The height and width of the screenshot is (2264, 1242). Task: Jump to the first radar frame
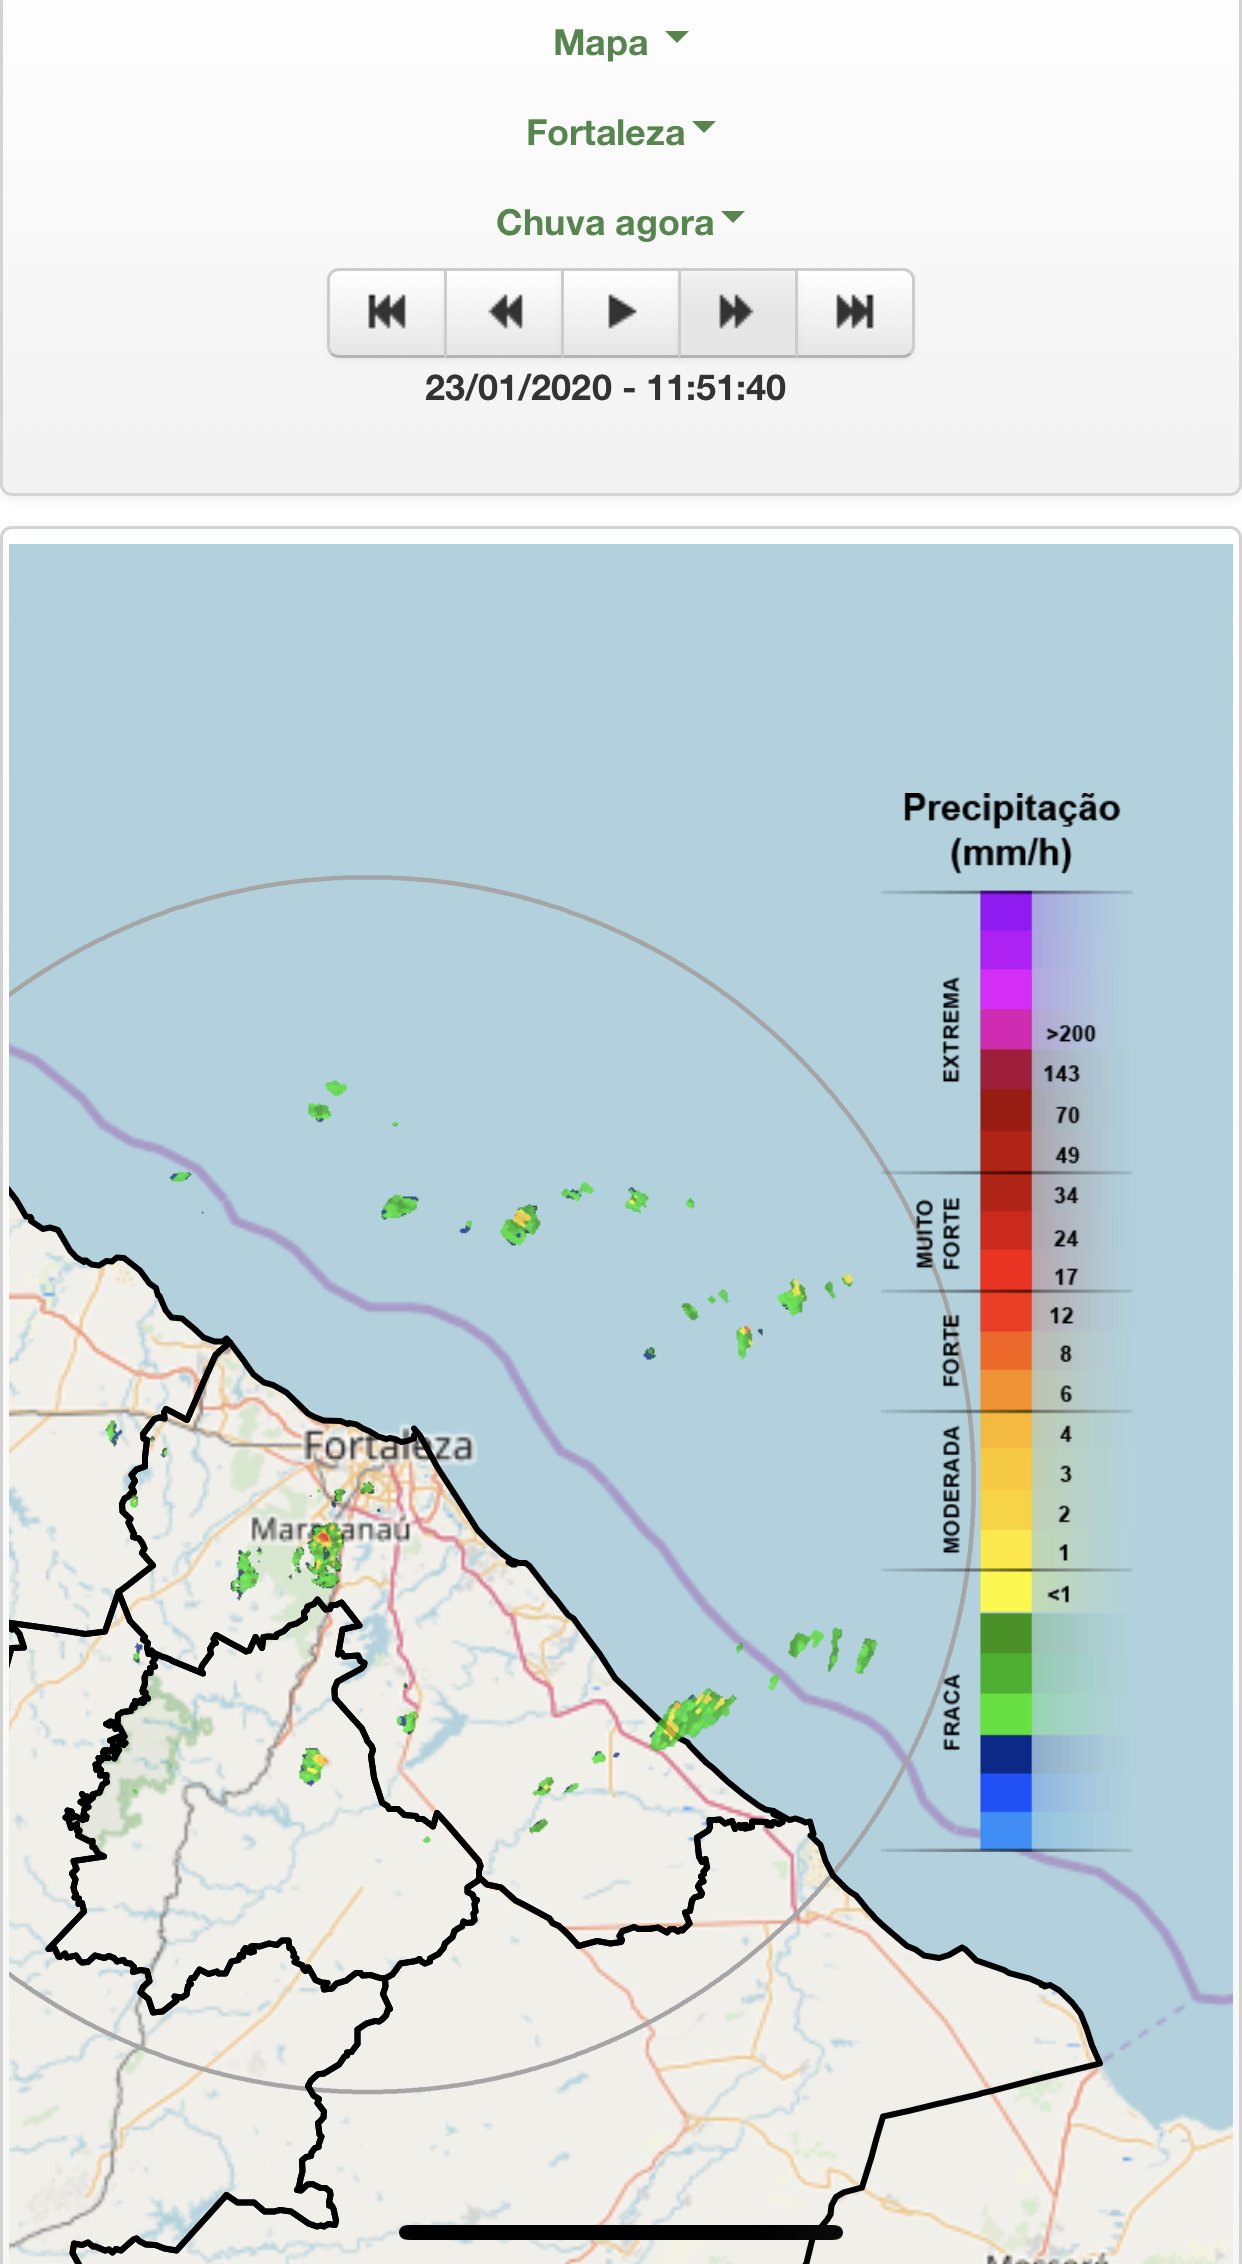point(387,312)
